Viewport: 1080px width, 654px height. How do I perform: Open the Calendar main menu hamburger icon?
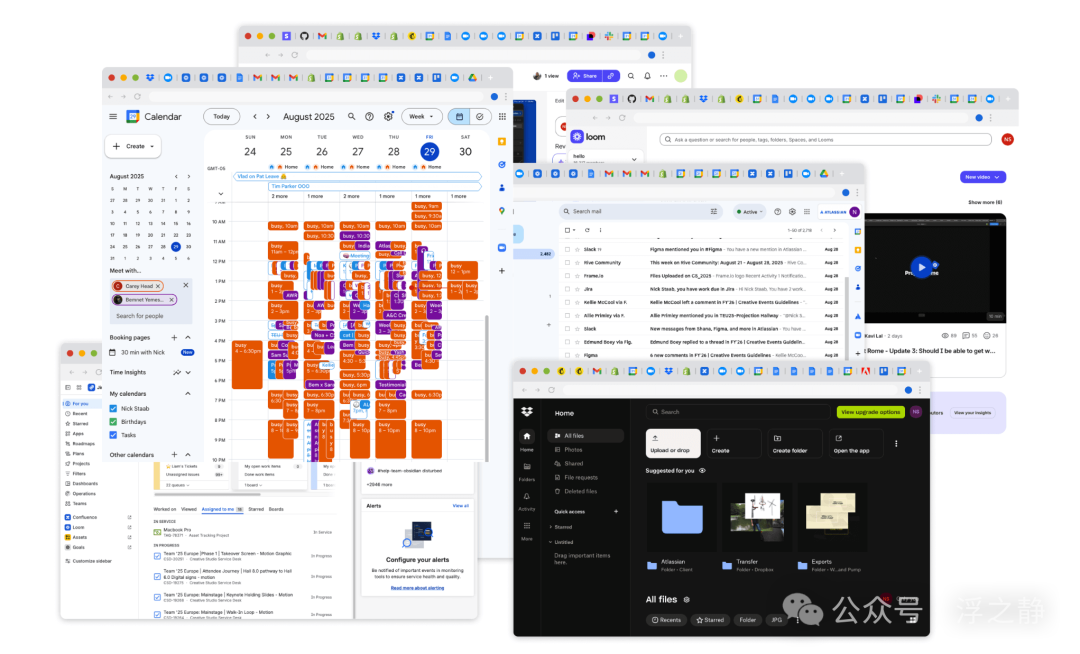click(113, 117)
